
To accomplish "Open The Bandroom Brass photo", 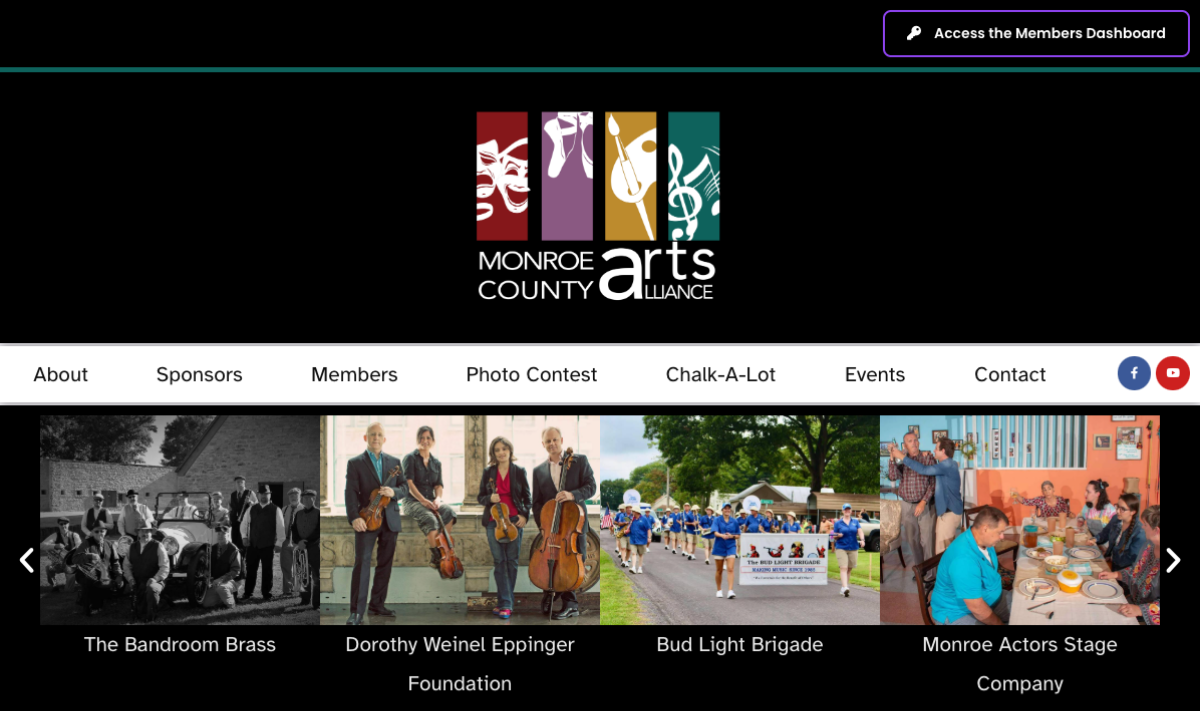I will tap(180, 520).
